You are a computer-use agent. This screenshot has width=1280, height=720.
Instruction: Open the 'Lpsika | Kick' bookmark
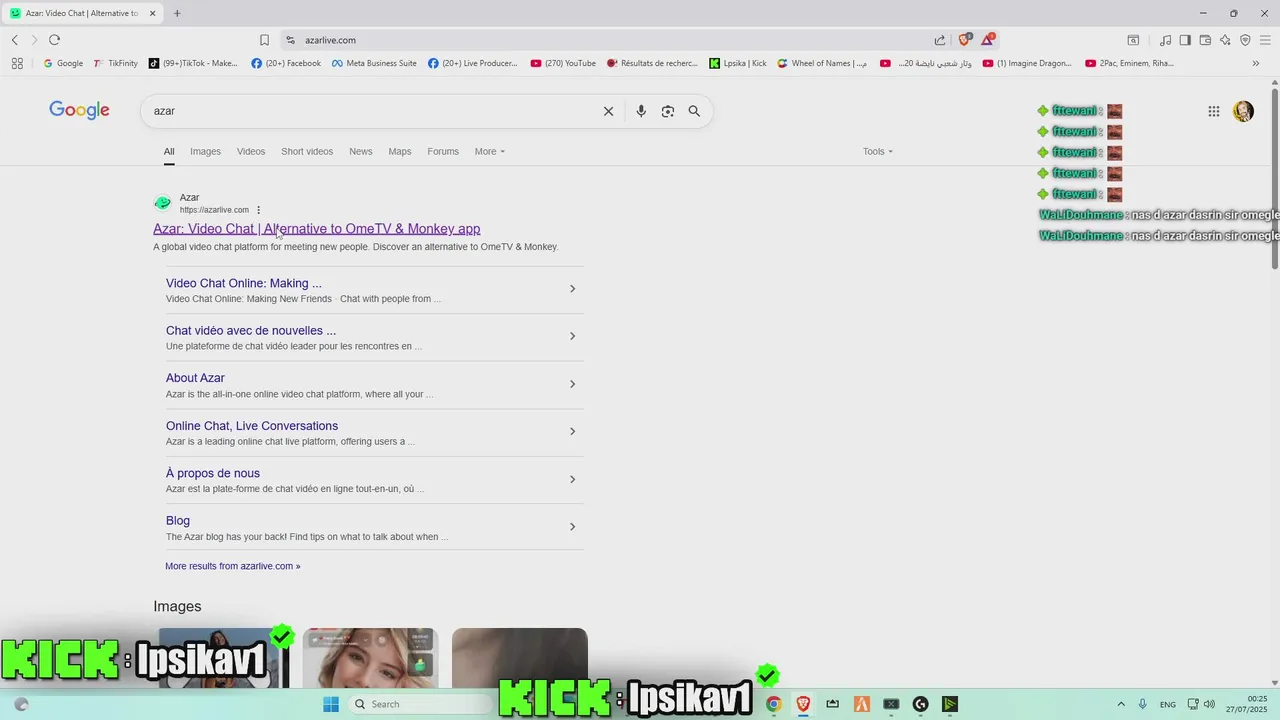[x=738, y=63]
